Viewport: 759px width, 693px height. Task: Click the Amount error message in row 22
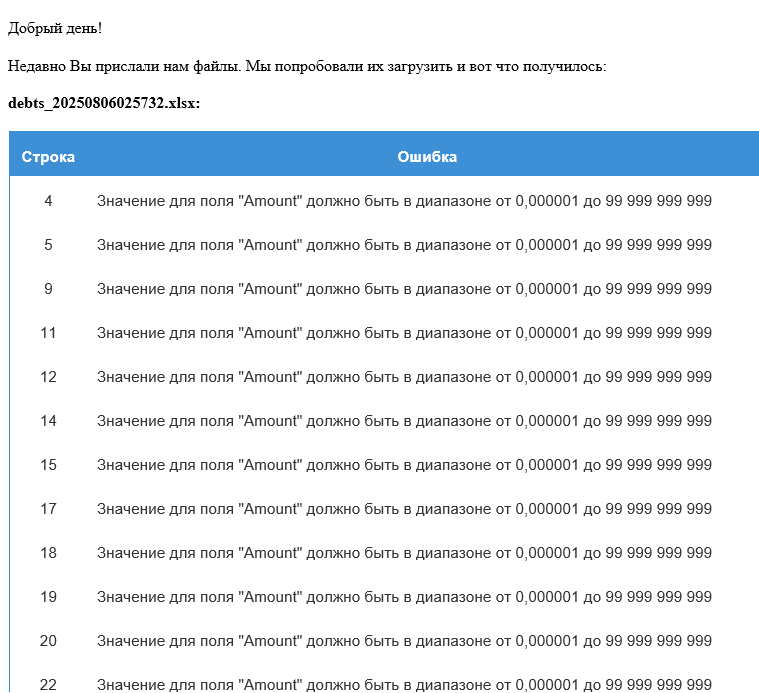pos(404,685)
